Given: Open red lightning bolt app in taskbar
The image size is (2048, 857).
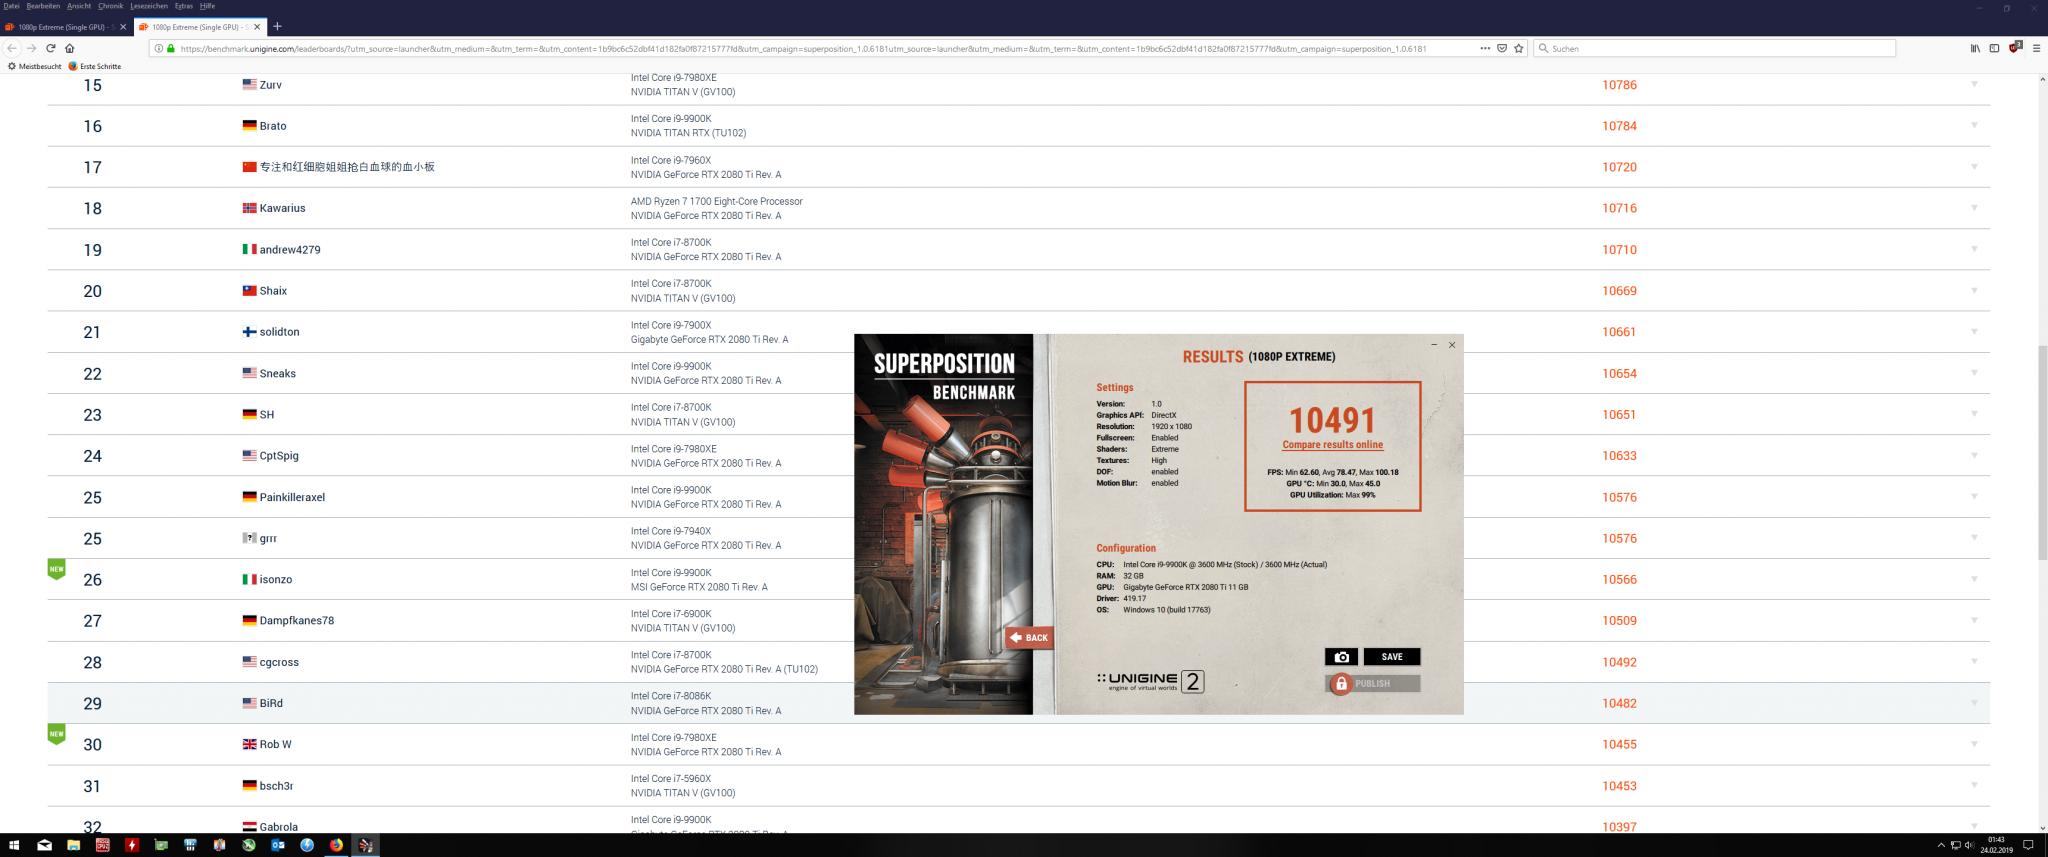Looking at the screenshot, I should click(131, 845).
